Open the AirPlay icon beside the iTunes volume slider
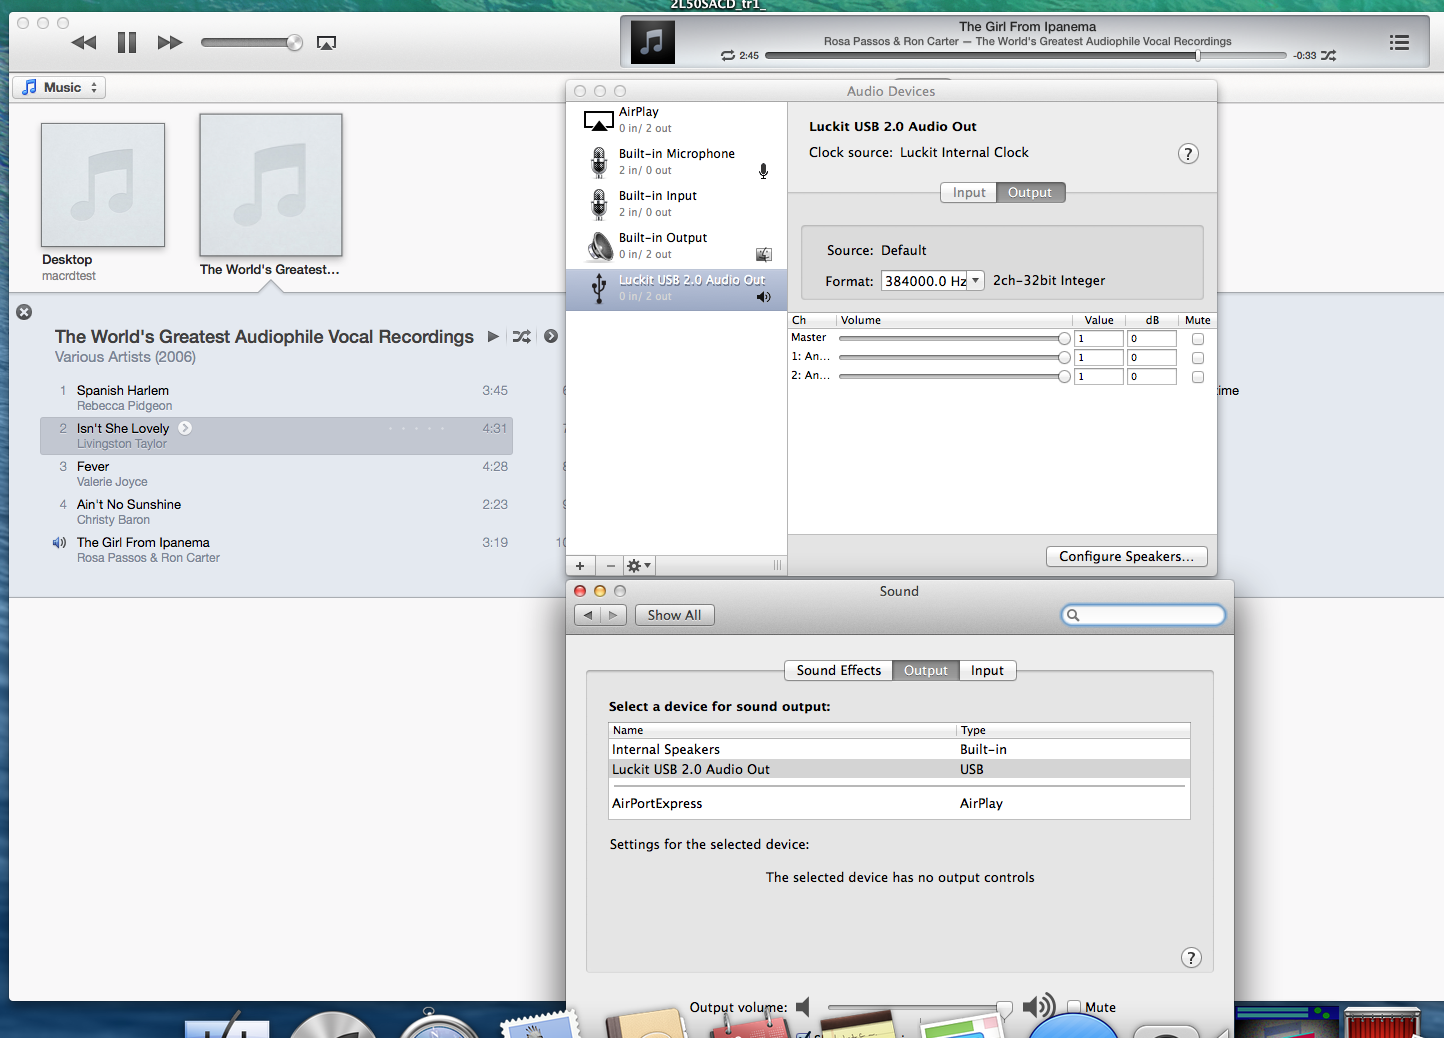 point(326,42)
